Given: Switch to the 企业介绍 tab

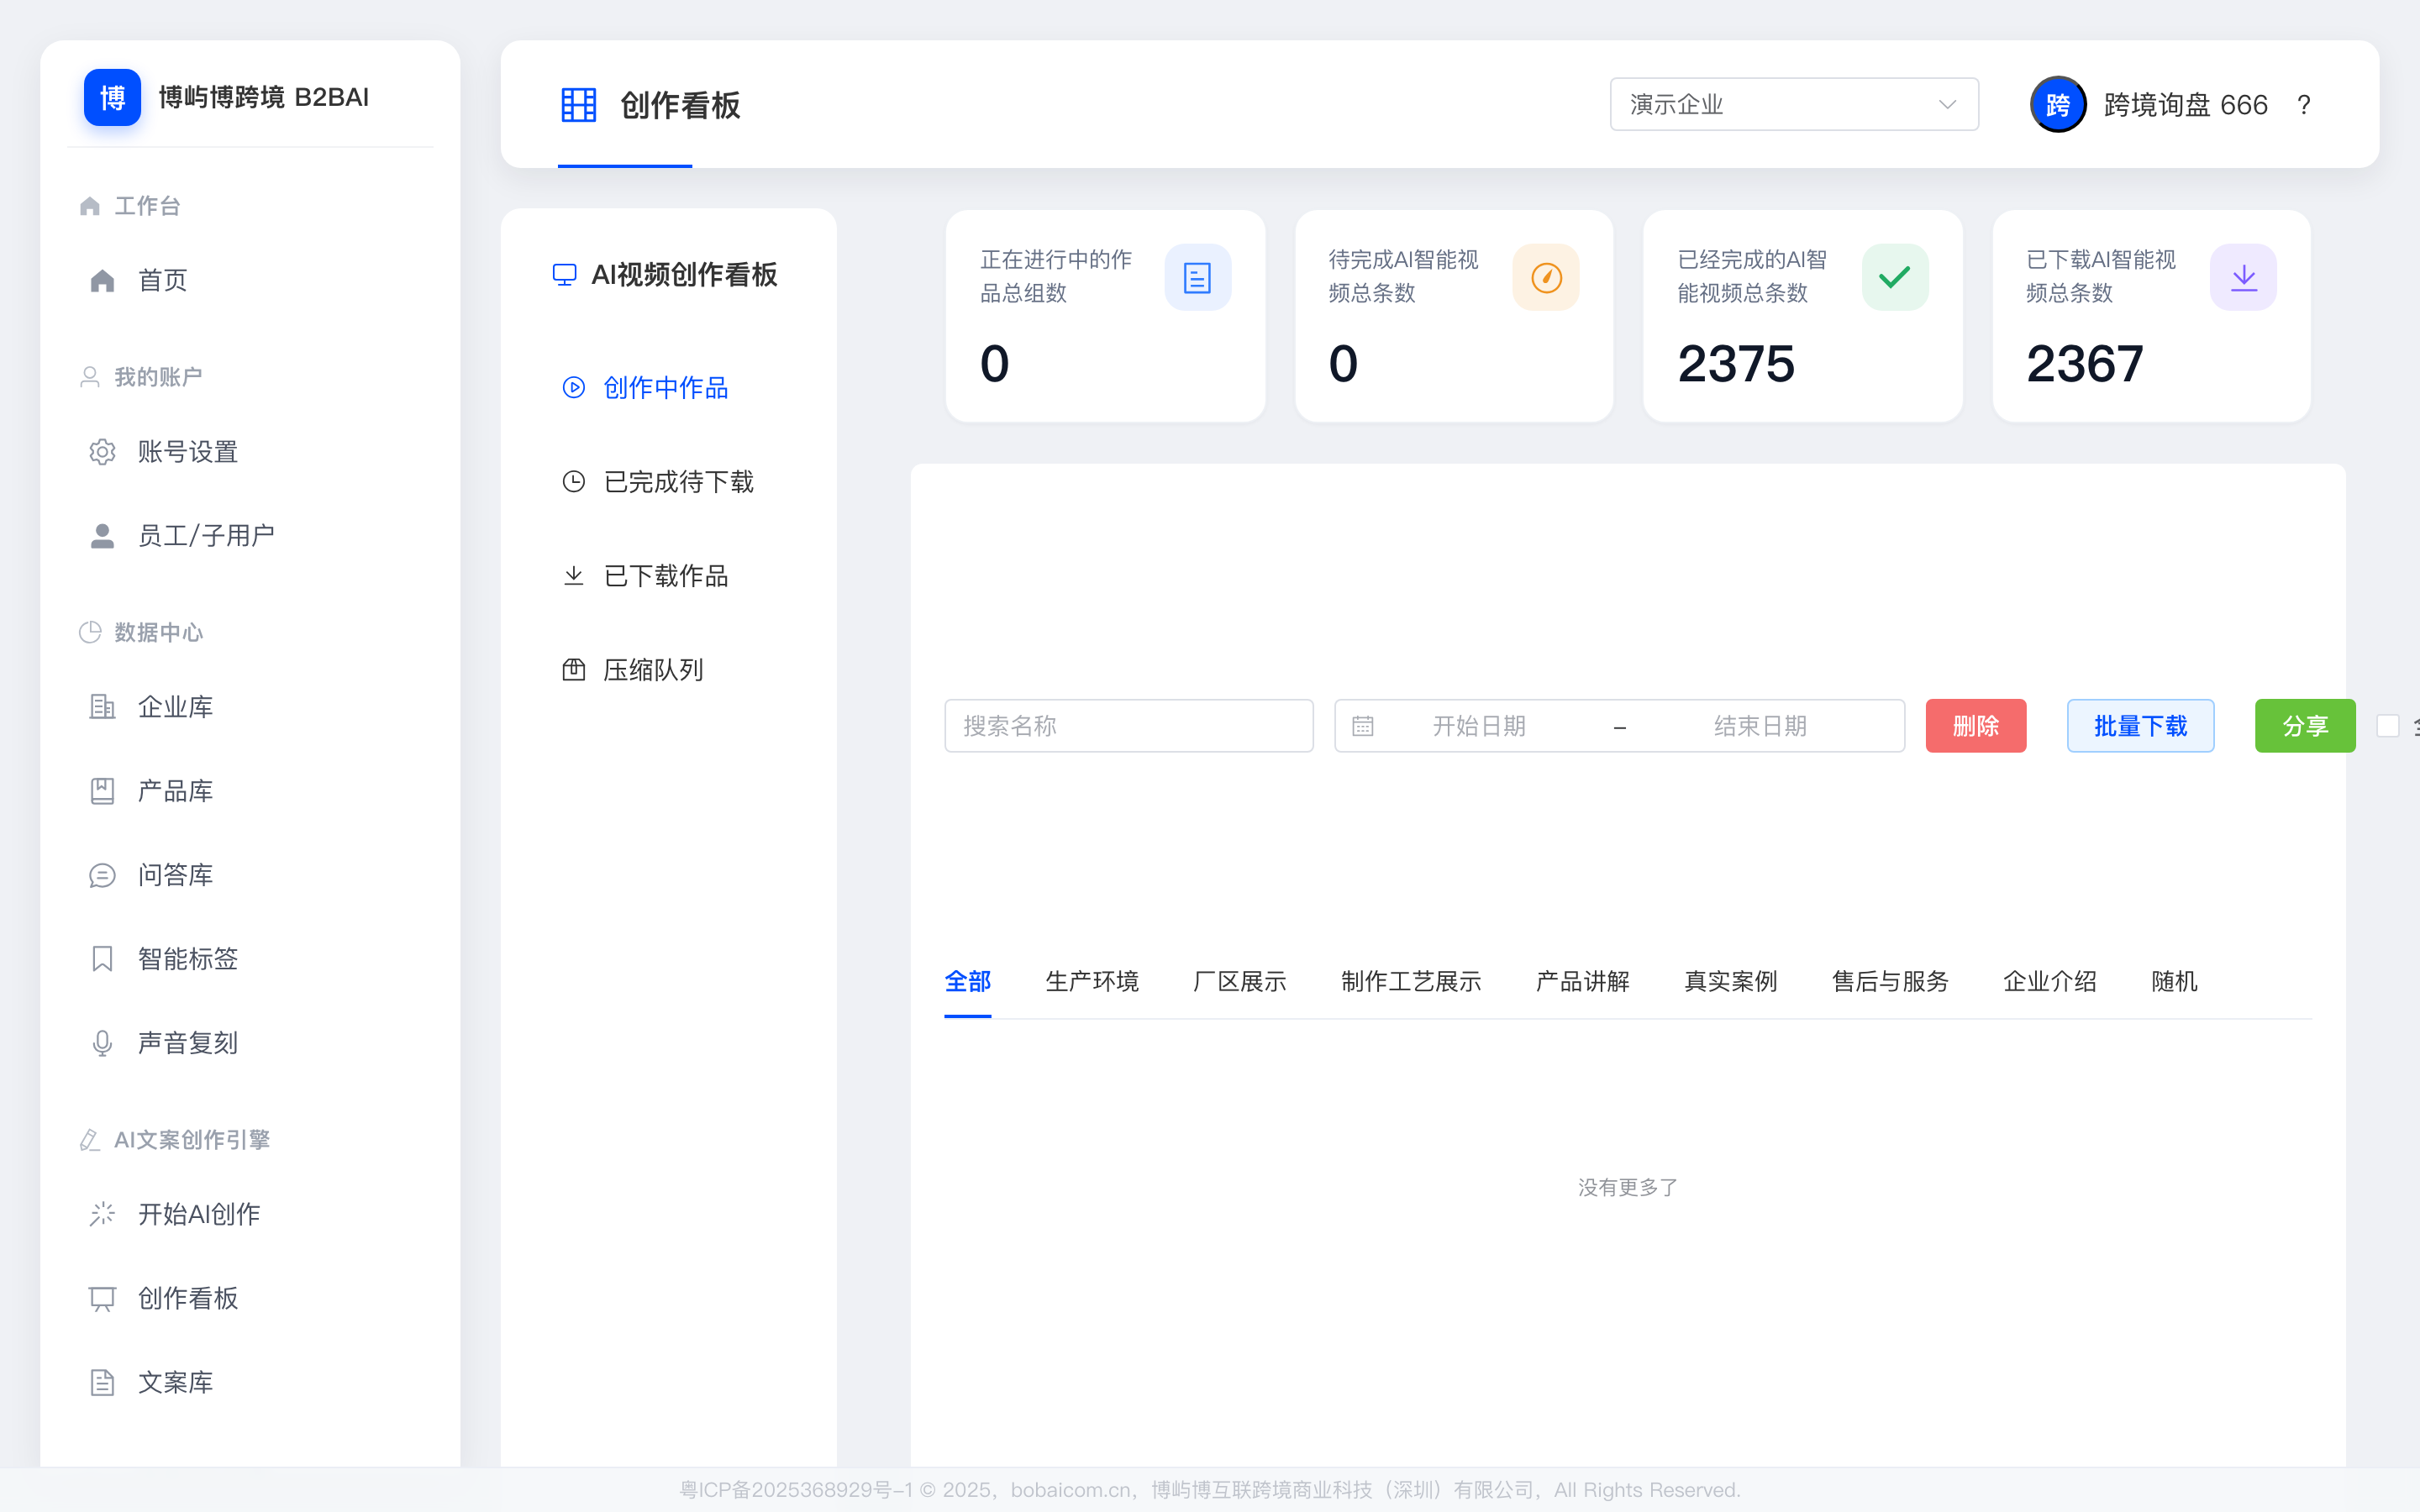Looking at the screenshot, I should (x=2050, y=981).
